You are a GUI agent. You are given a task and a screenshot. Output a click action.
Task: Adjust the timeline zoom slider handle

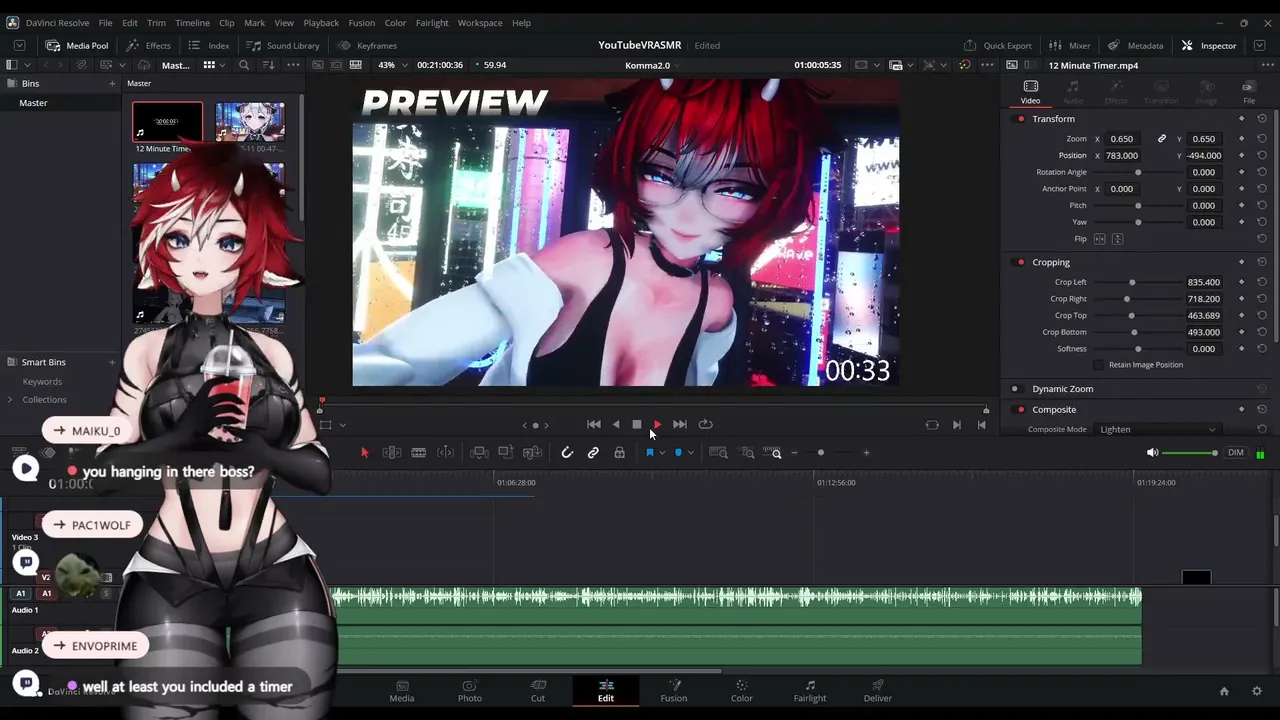(821, 453)
